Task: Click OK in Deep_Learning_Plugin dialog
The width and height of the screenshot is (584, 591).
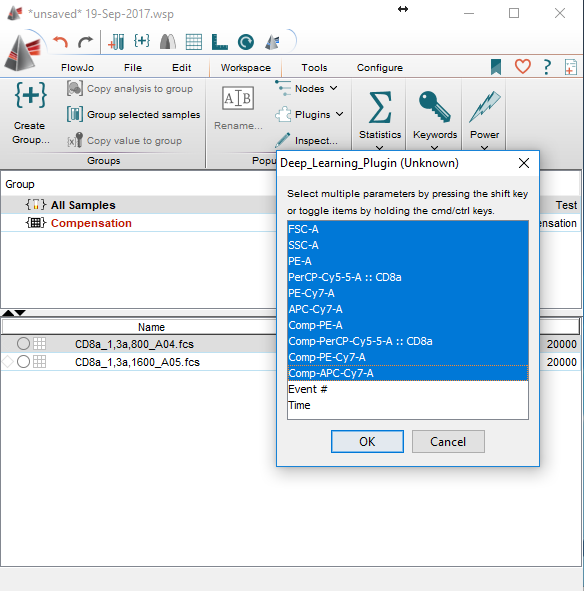Action: (367, 441)
